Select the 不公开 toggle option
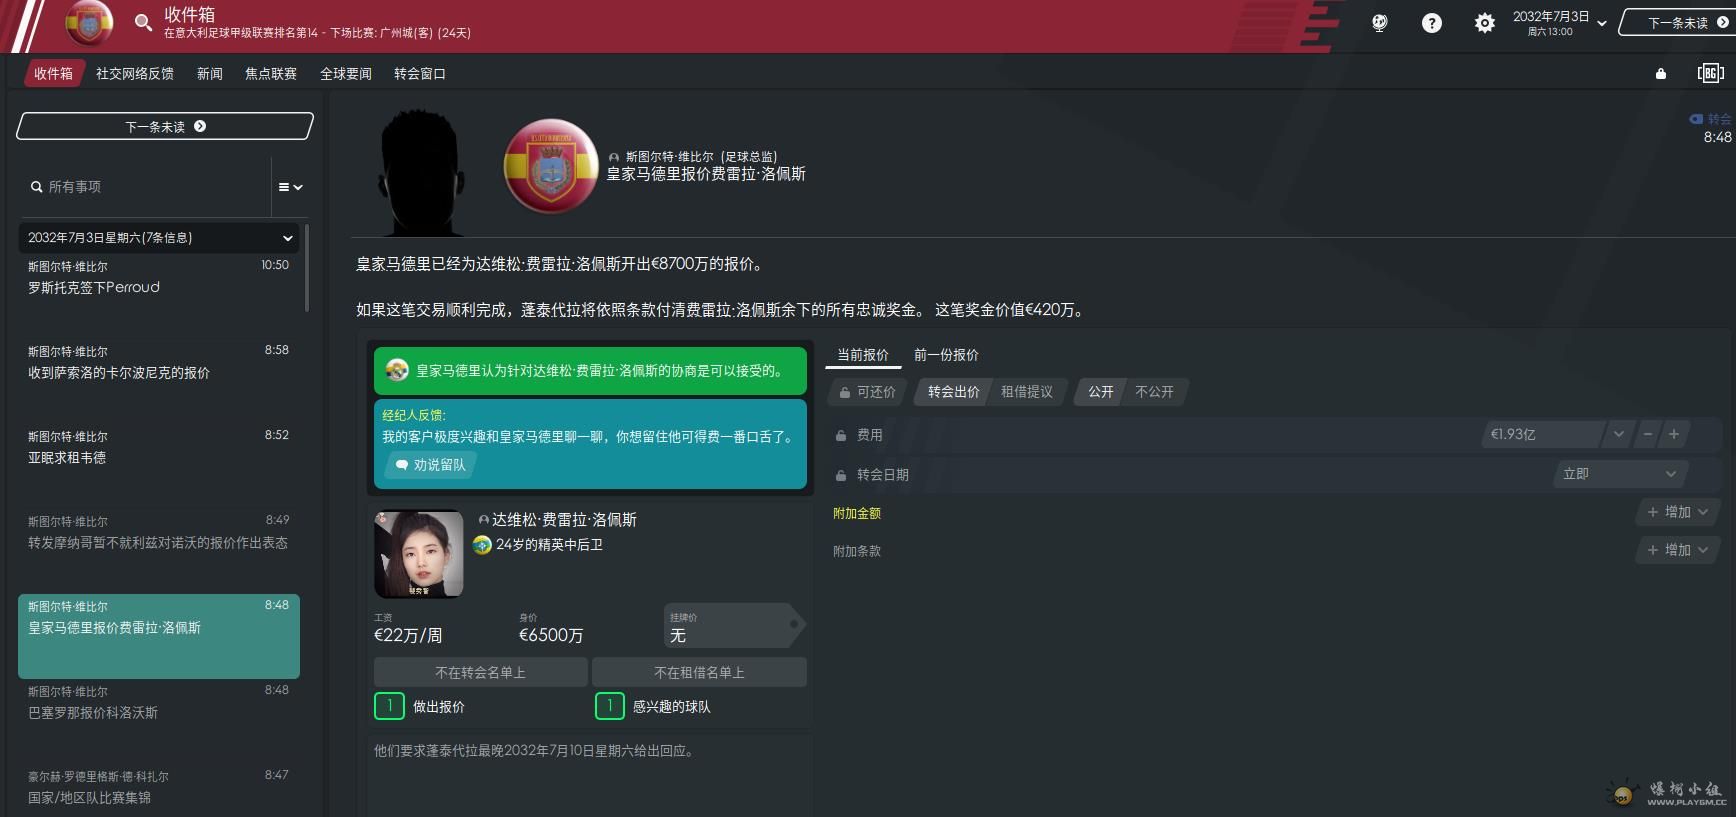The width and height of the screenshot is (1736, 817). pyautogui.click(x=1154, y=392)
